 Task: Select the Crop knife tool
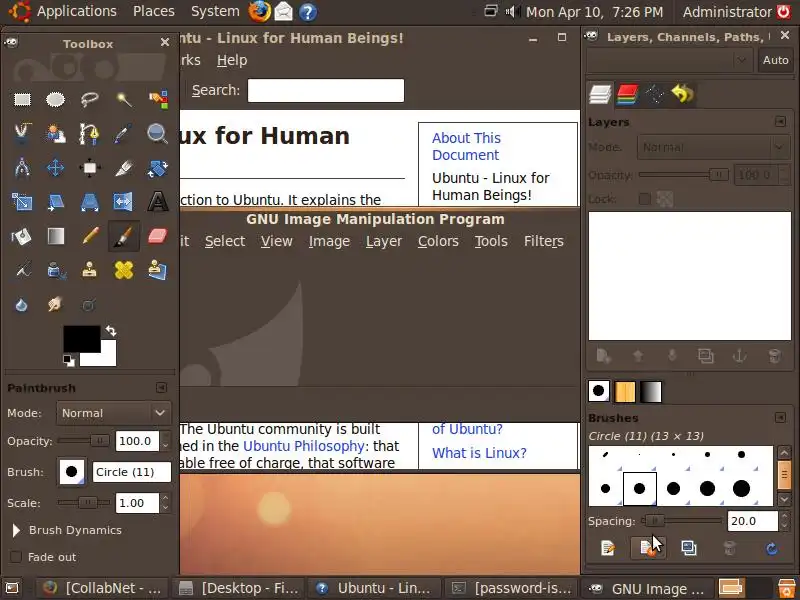(124, 168)
